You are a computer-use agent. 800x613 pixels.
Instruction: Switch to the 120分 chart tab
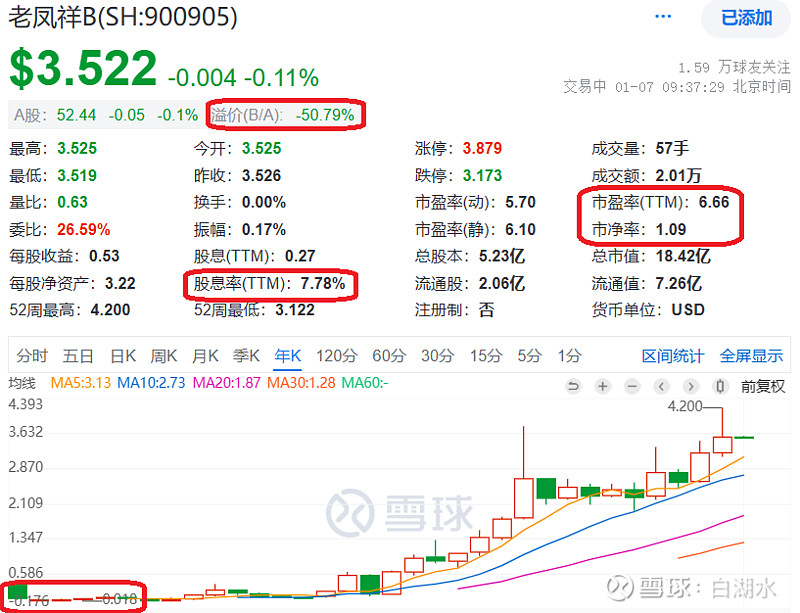coord(336,355)
